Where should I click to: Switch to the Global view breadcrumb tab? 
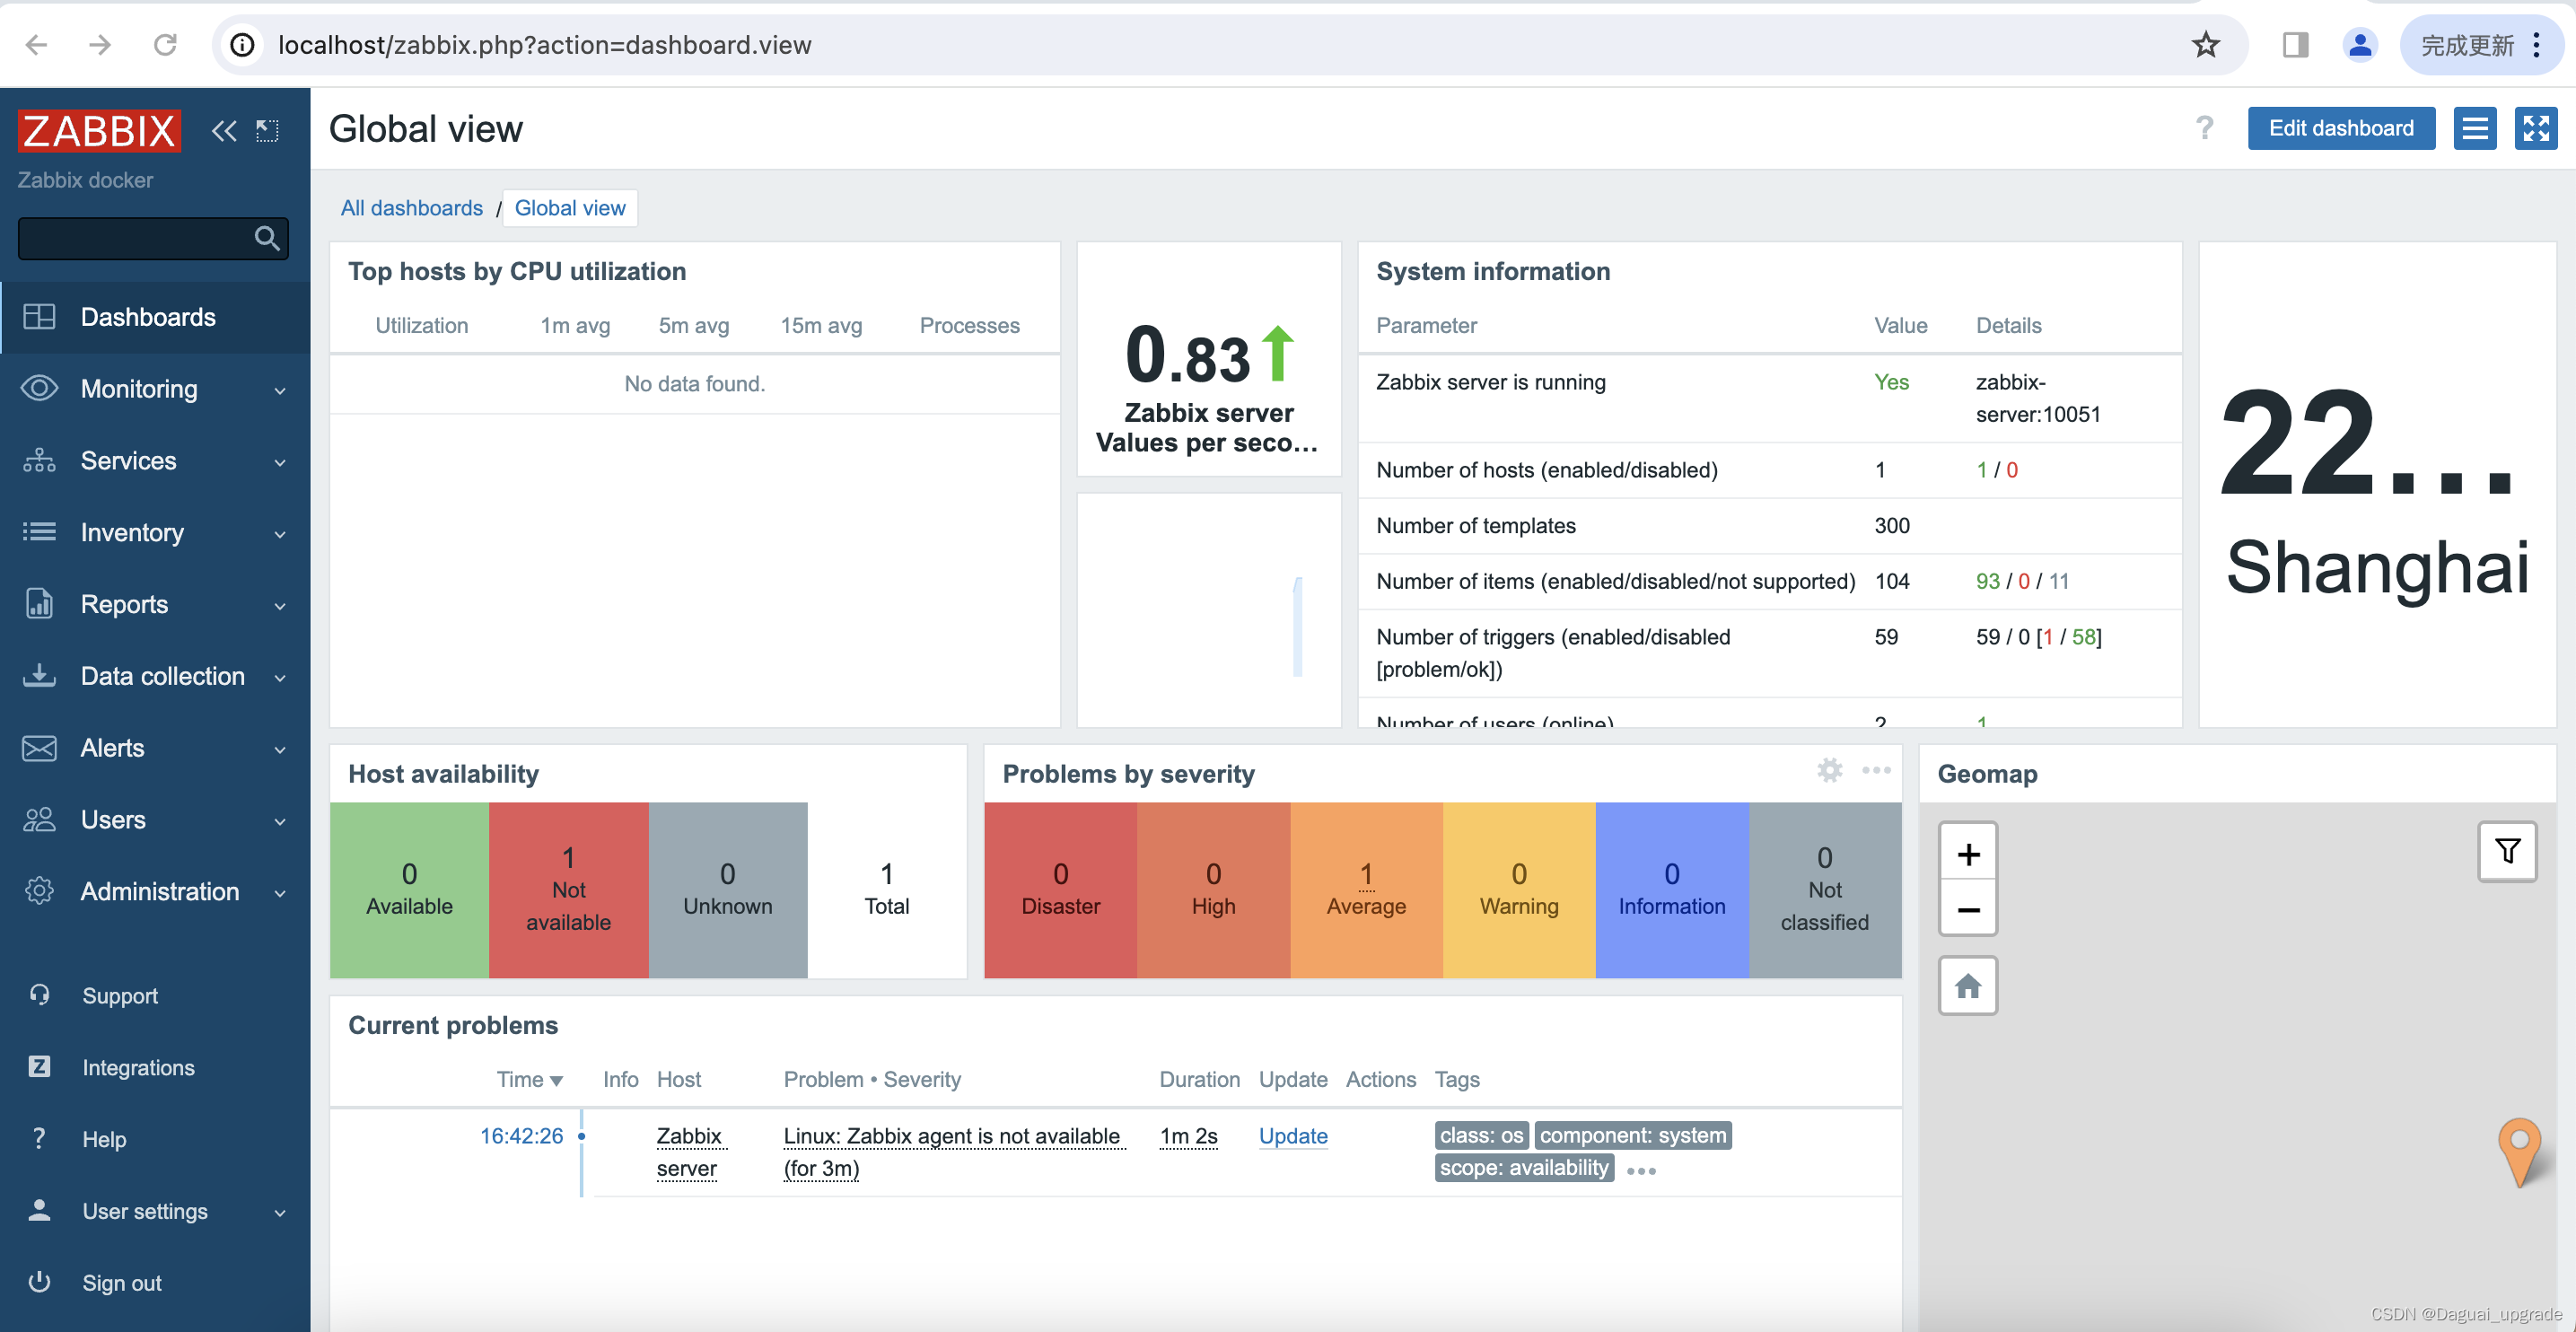pos(569,208)
